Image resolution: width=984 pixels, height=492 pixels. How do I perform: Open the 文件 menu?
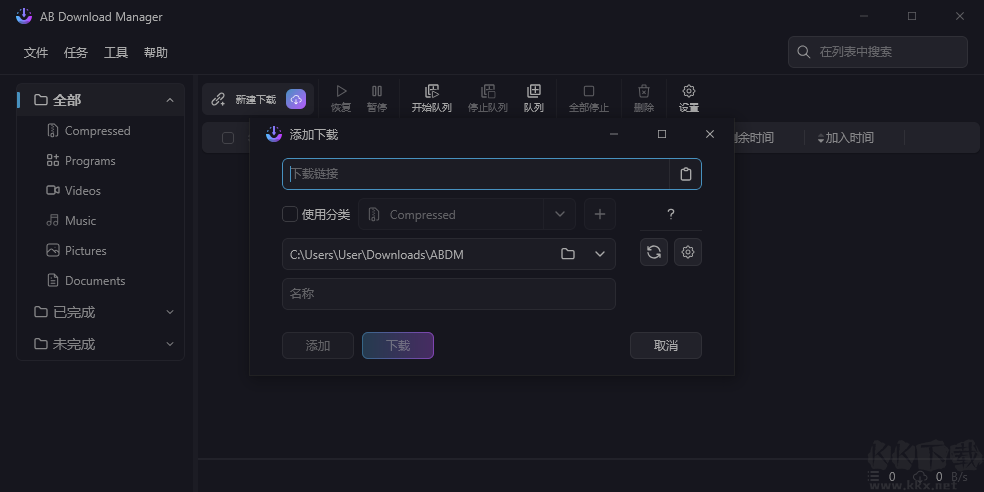(x=36, y=53)
